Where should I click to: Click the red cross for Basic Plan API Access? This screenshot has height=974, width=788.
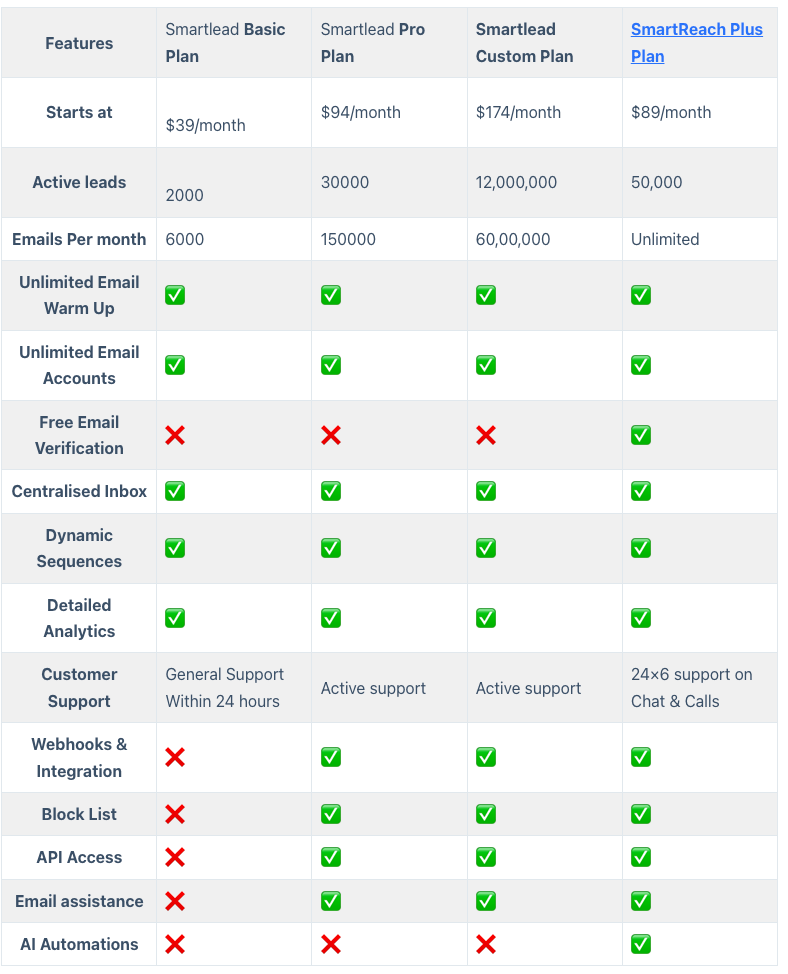pyautogui.click(x=175, y=857)
